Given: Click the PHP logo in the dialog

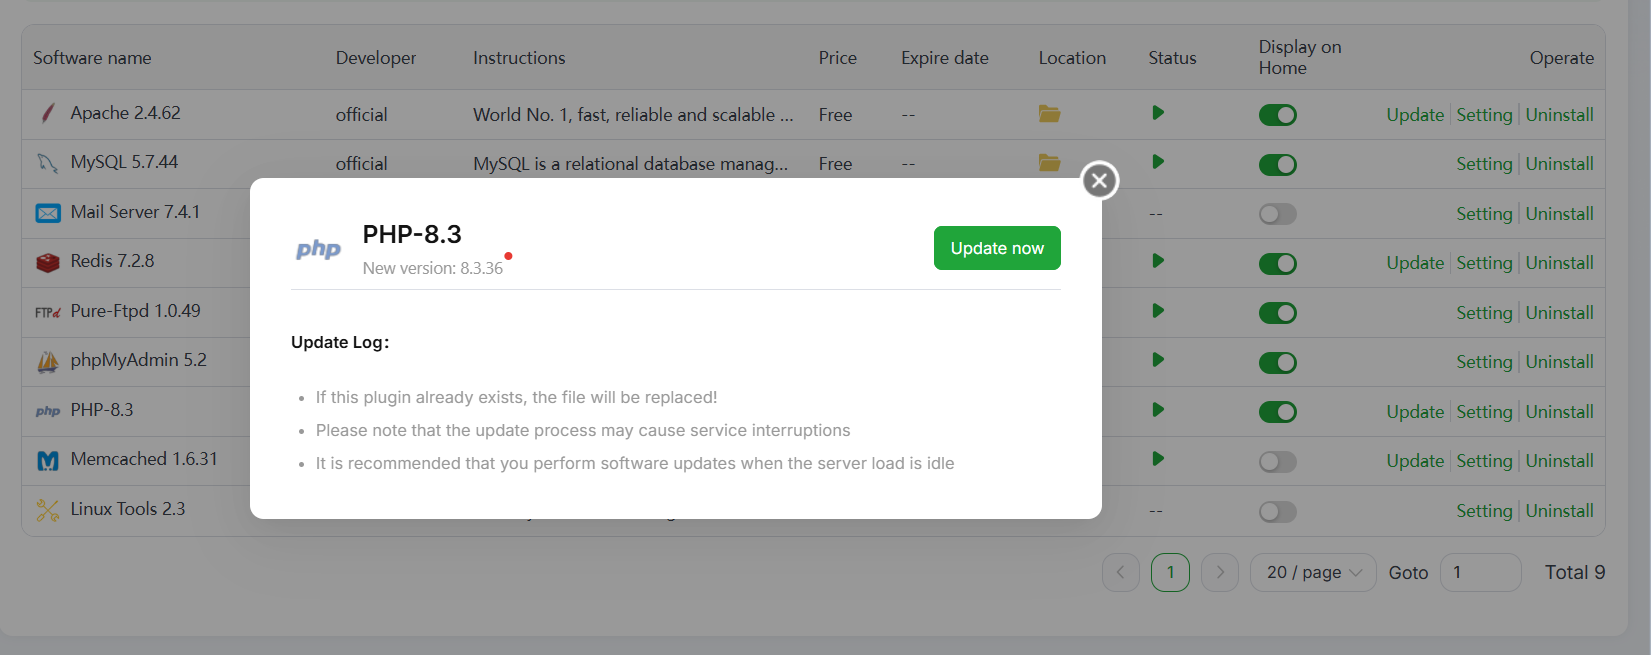Looking at the screenshot, I should point(318,249).
